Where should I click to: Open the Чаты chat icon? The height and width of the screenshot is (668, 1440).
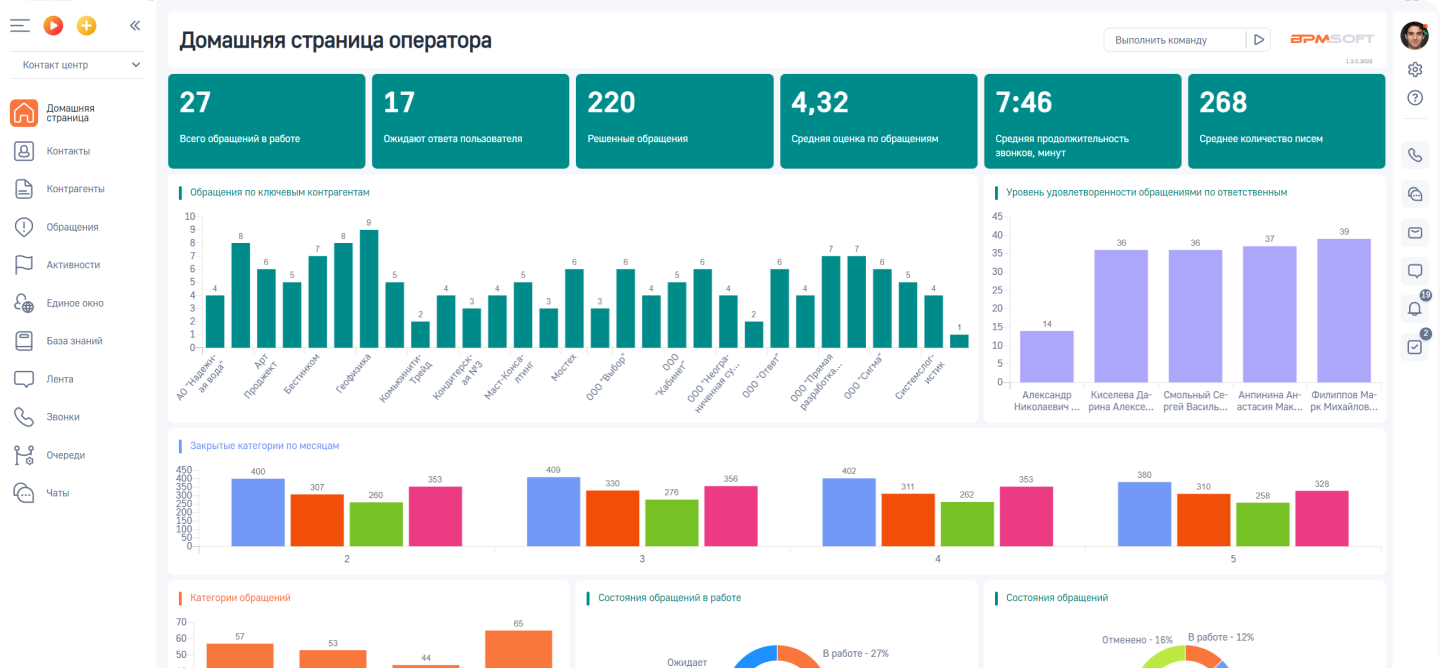pos(24,493)
